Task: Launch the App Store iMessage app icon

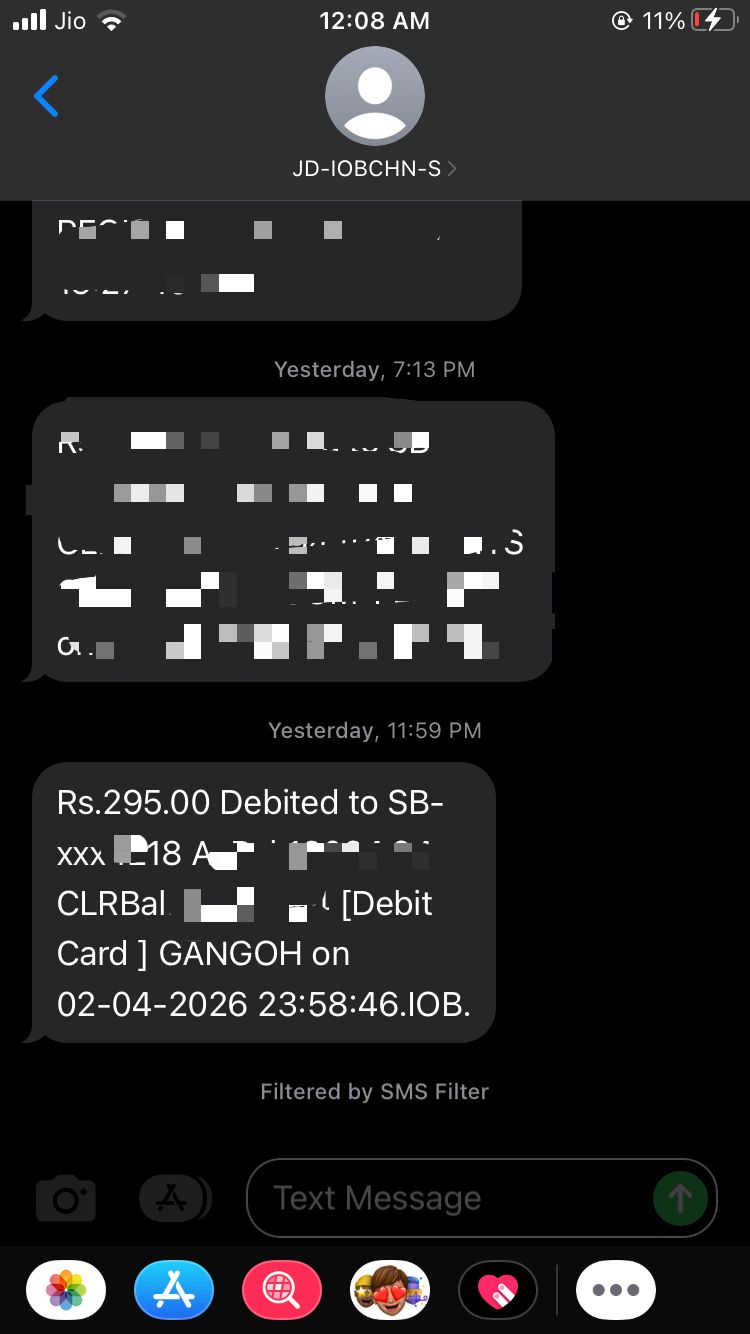Action: [174, 1291]
